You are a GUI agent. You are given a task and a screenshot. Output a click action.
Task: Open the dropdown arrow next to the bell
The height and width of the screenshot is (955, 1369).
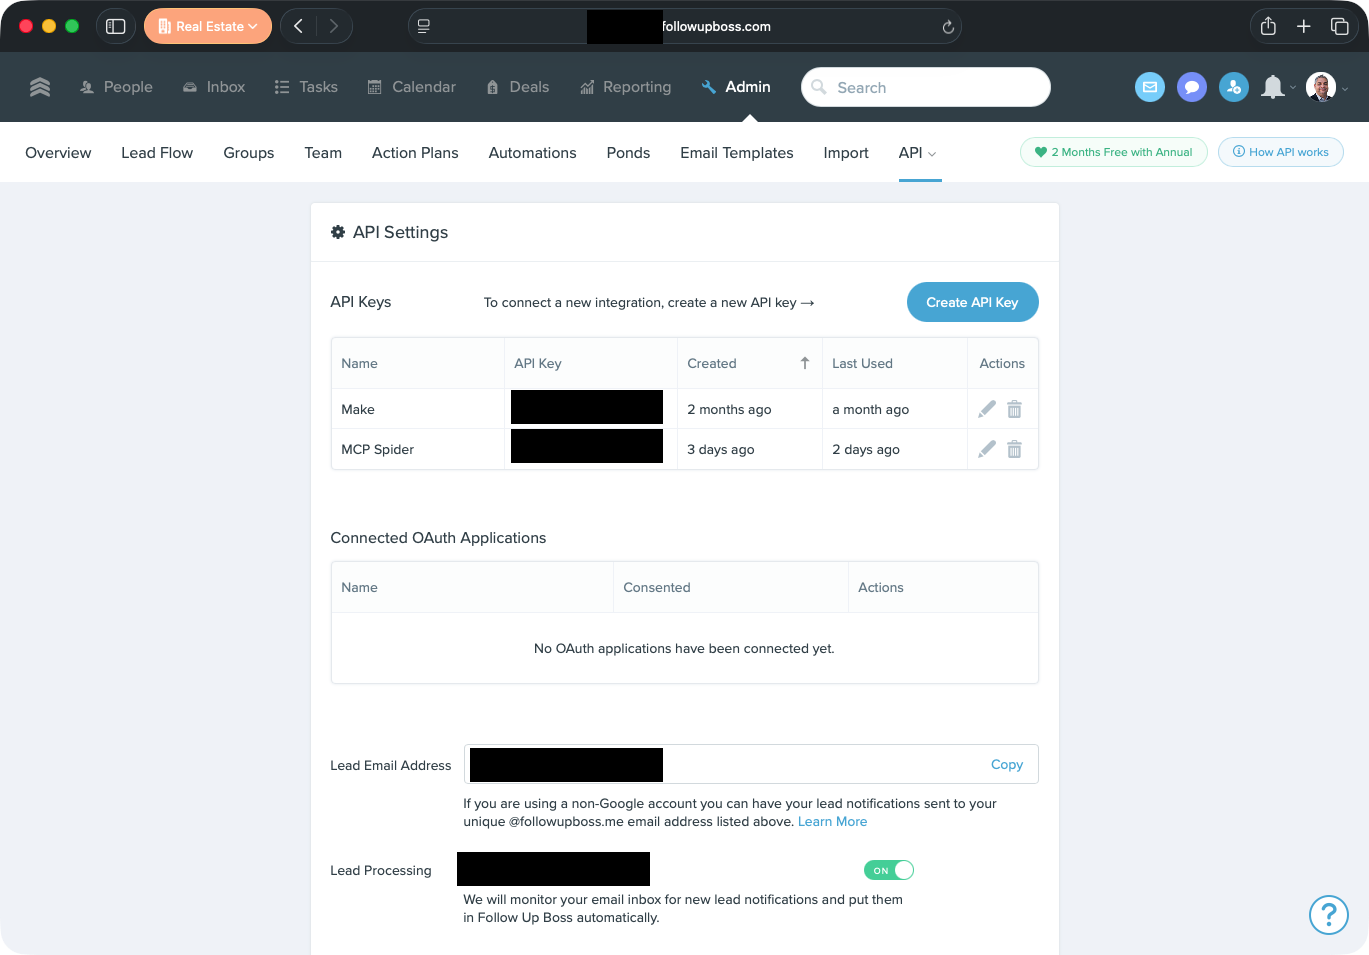[1293, 88]
